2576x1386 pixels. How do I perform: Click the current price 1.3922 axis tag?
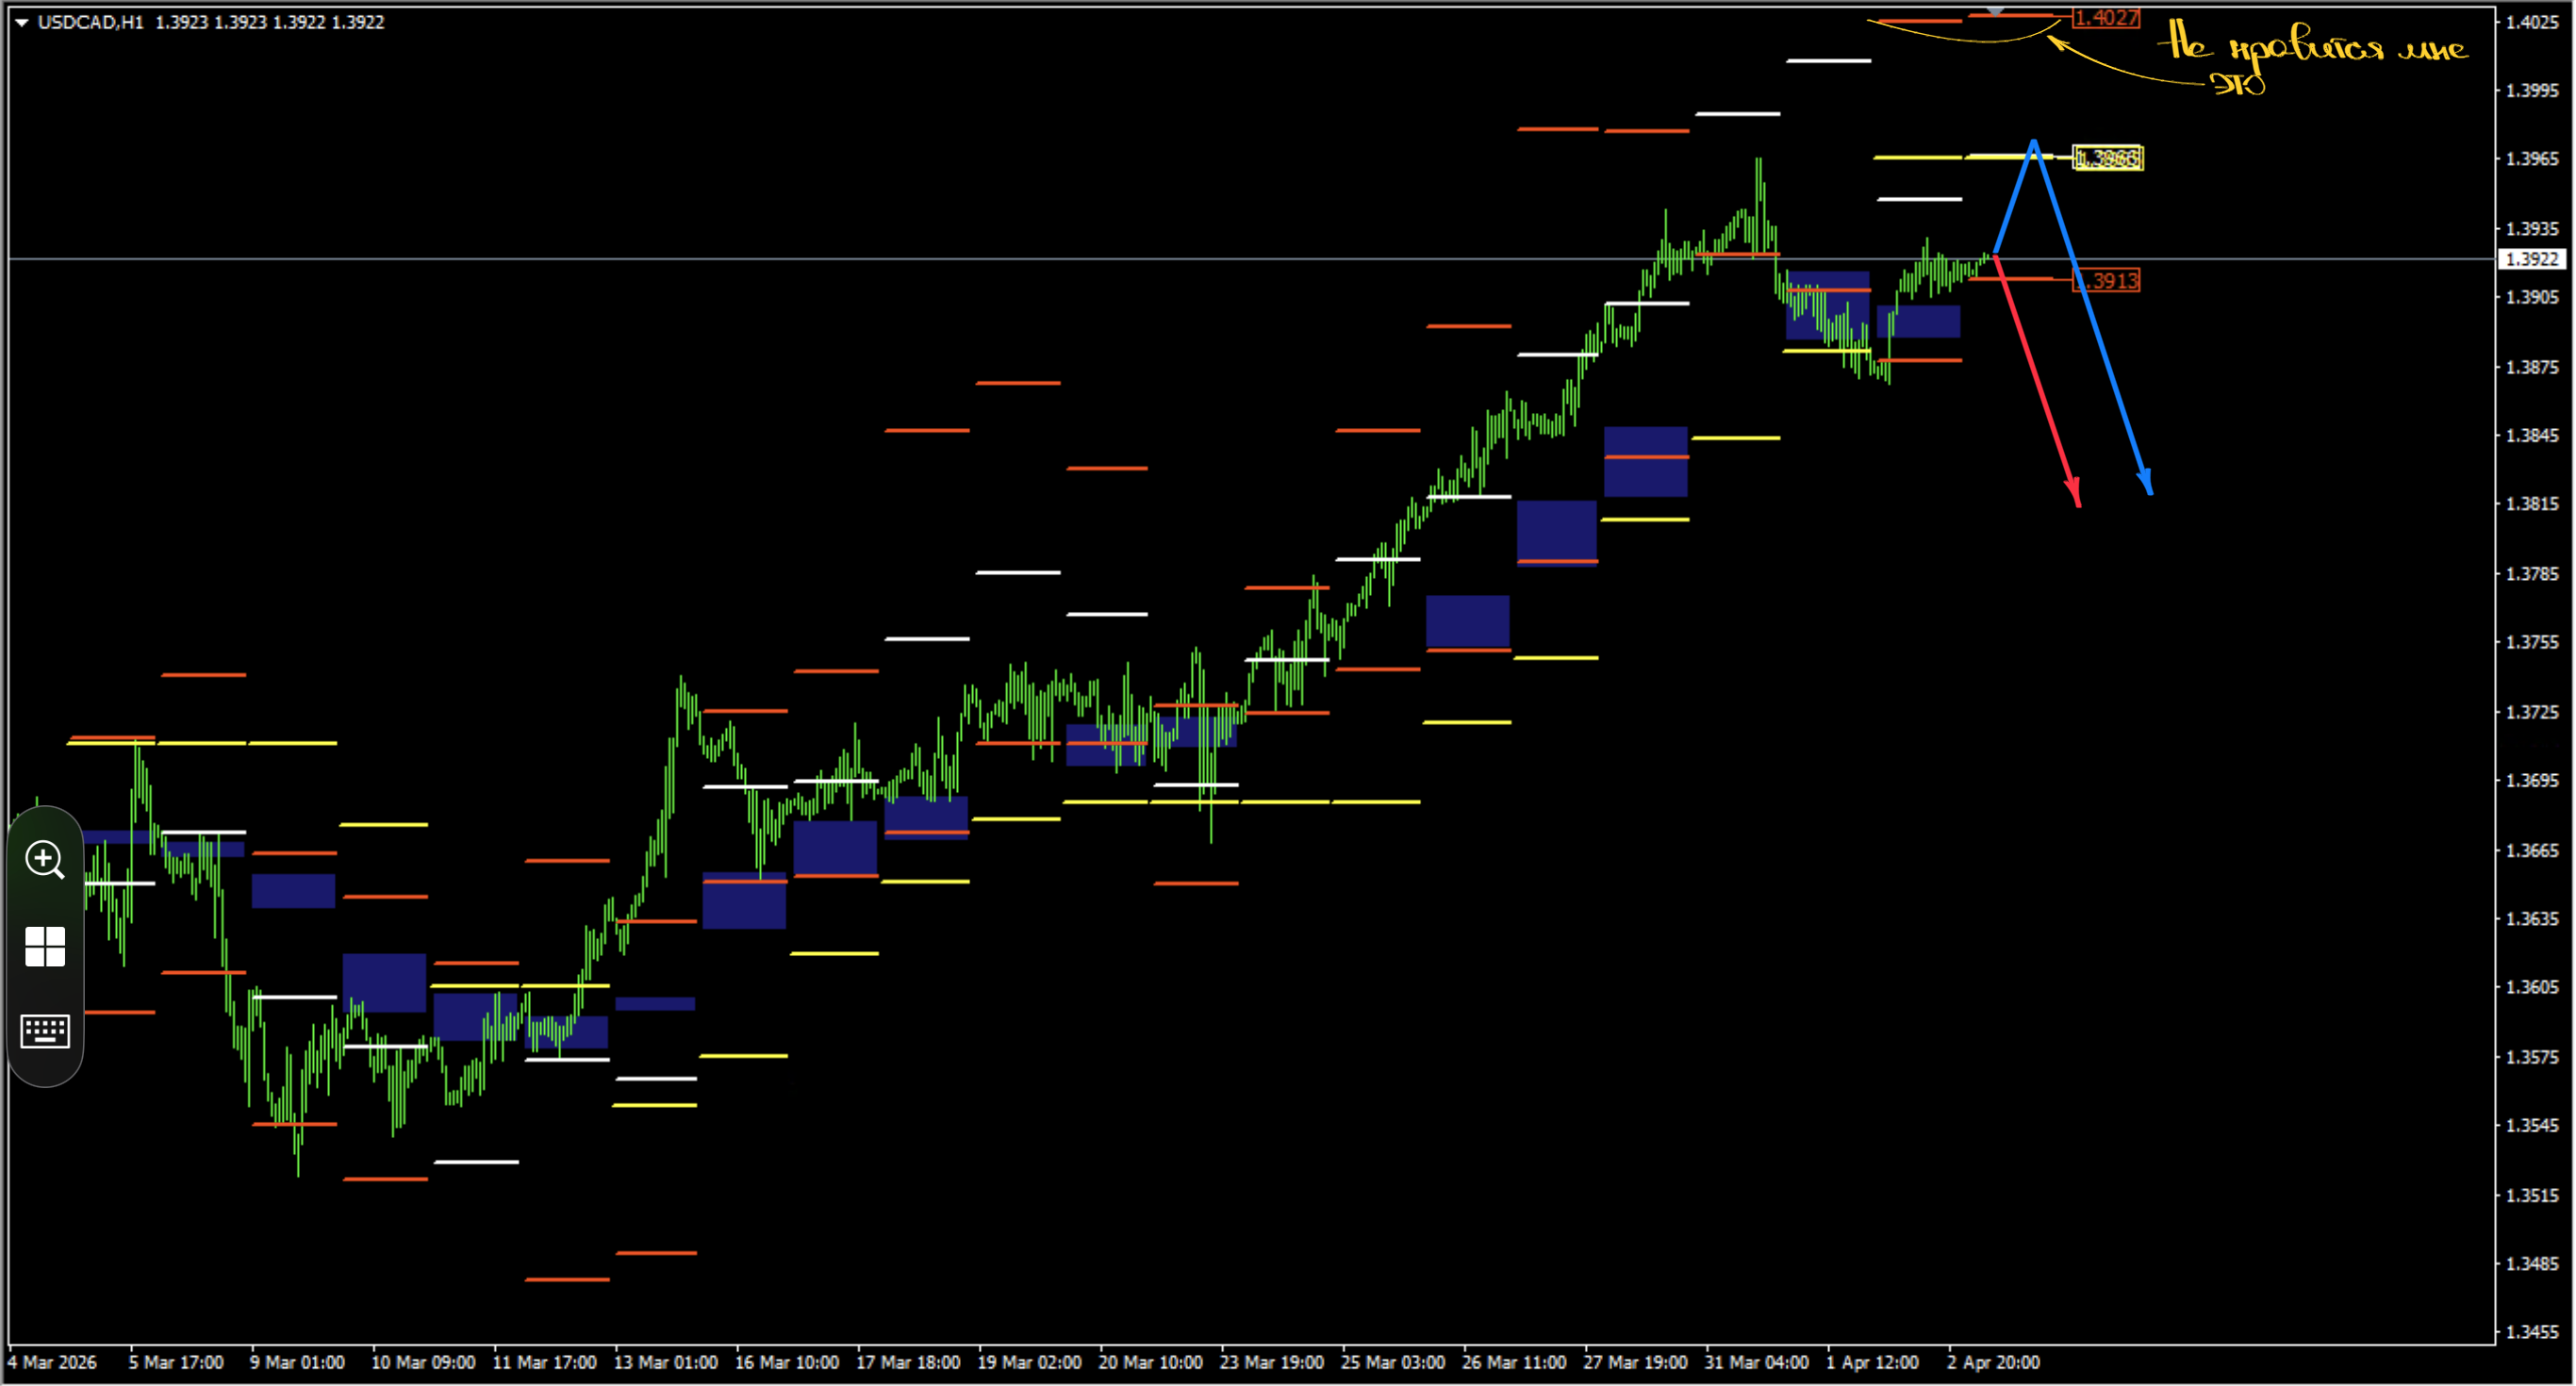tap(2532, 259)
